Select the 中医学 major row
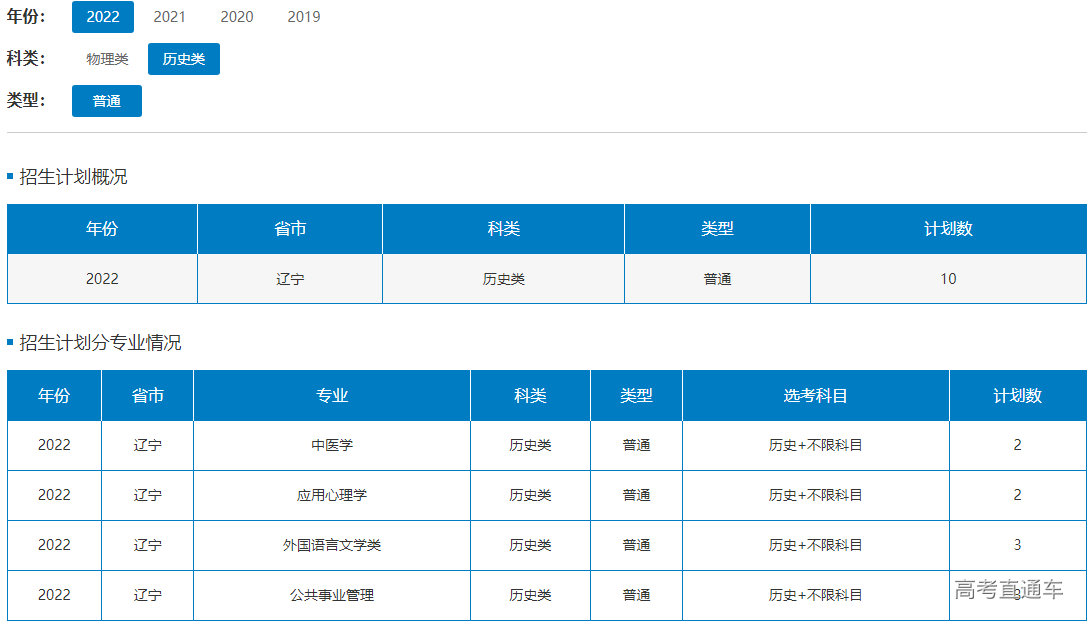Image resolution: width=1092 pixels, height=629 pixels. click(x=332, y=445)
